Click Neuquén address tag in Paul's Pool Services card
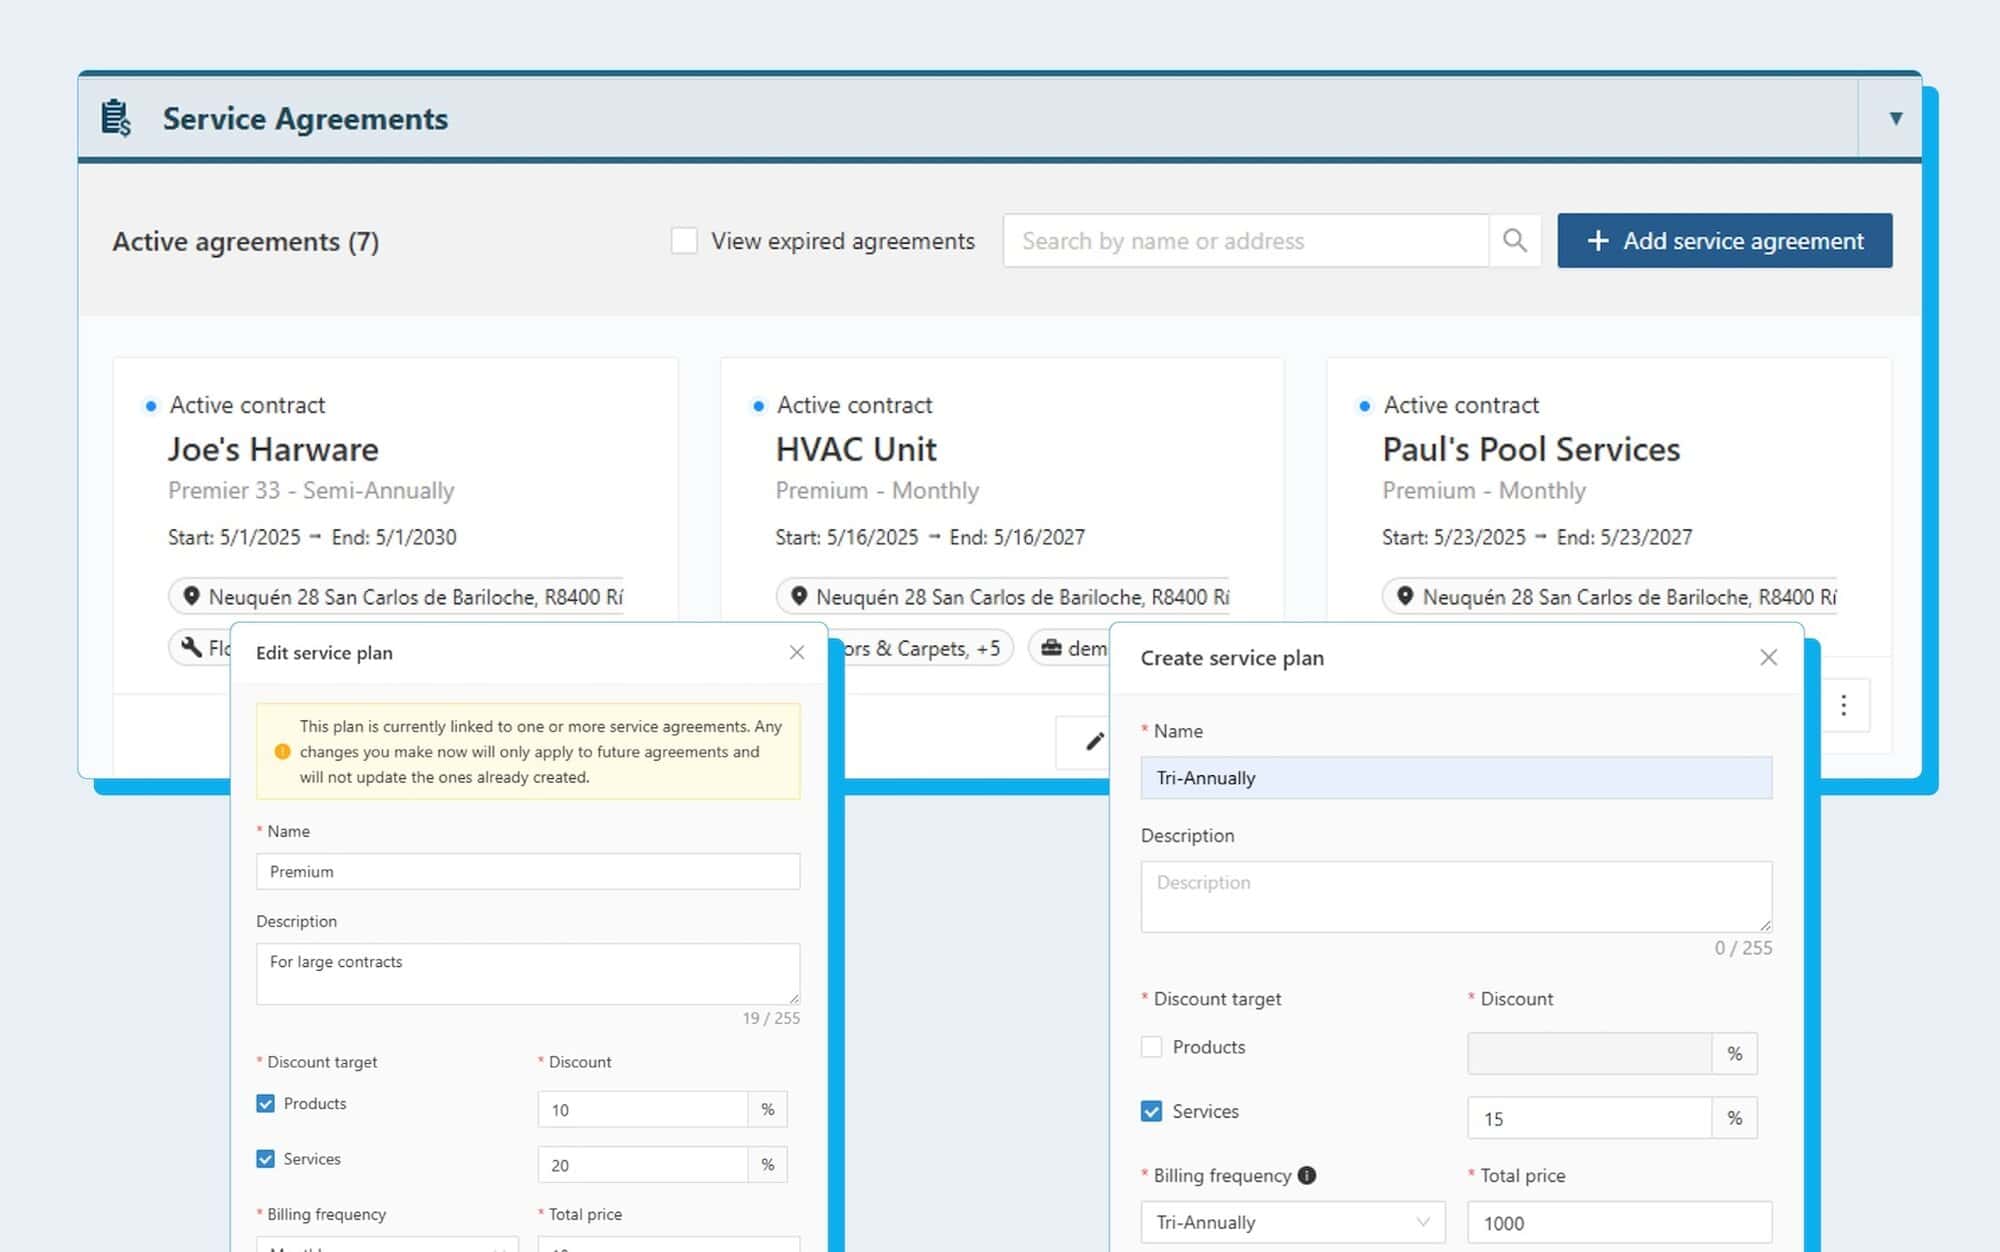The height and width of the screenshot is (1252, 2000). [x=1610, y=596]
